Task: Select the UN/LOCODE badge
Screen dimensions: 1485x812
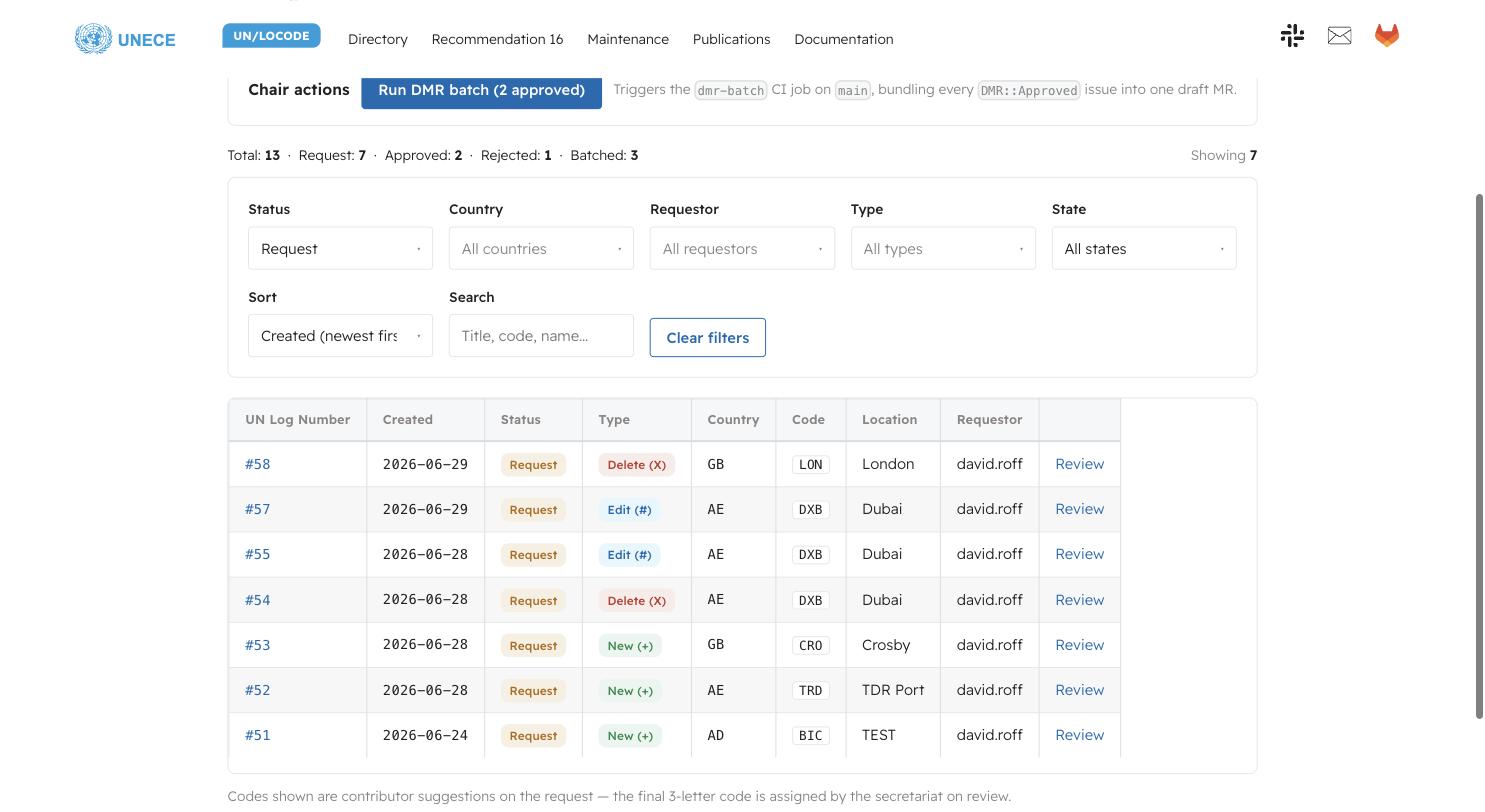Action: (271, 36)
